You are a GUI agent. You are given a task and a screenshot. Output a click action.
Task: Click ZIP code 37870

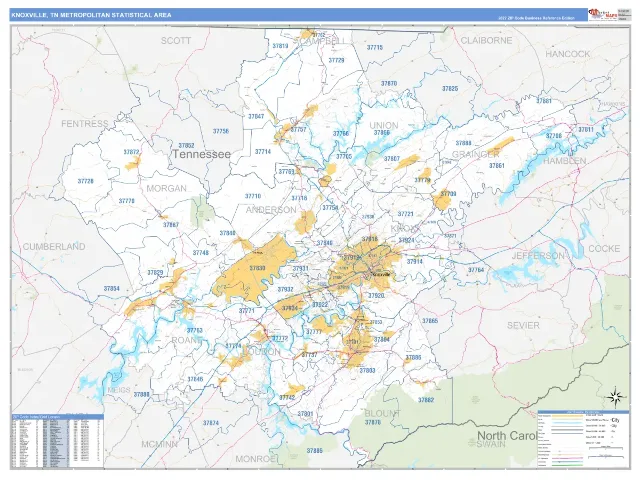(389, 83)
